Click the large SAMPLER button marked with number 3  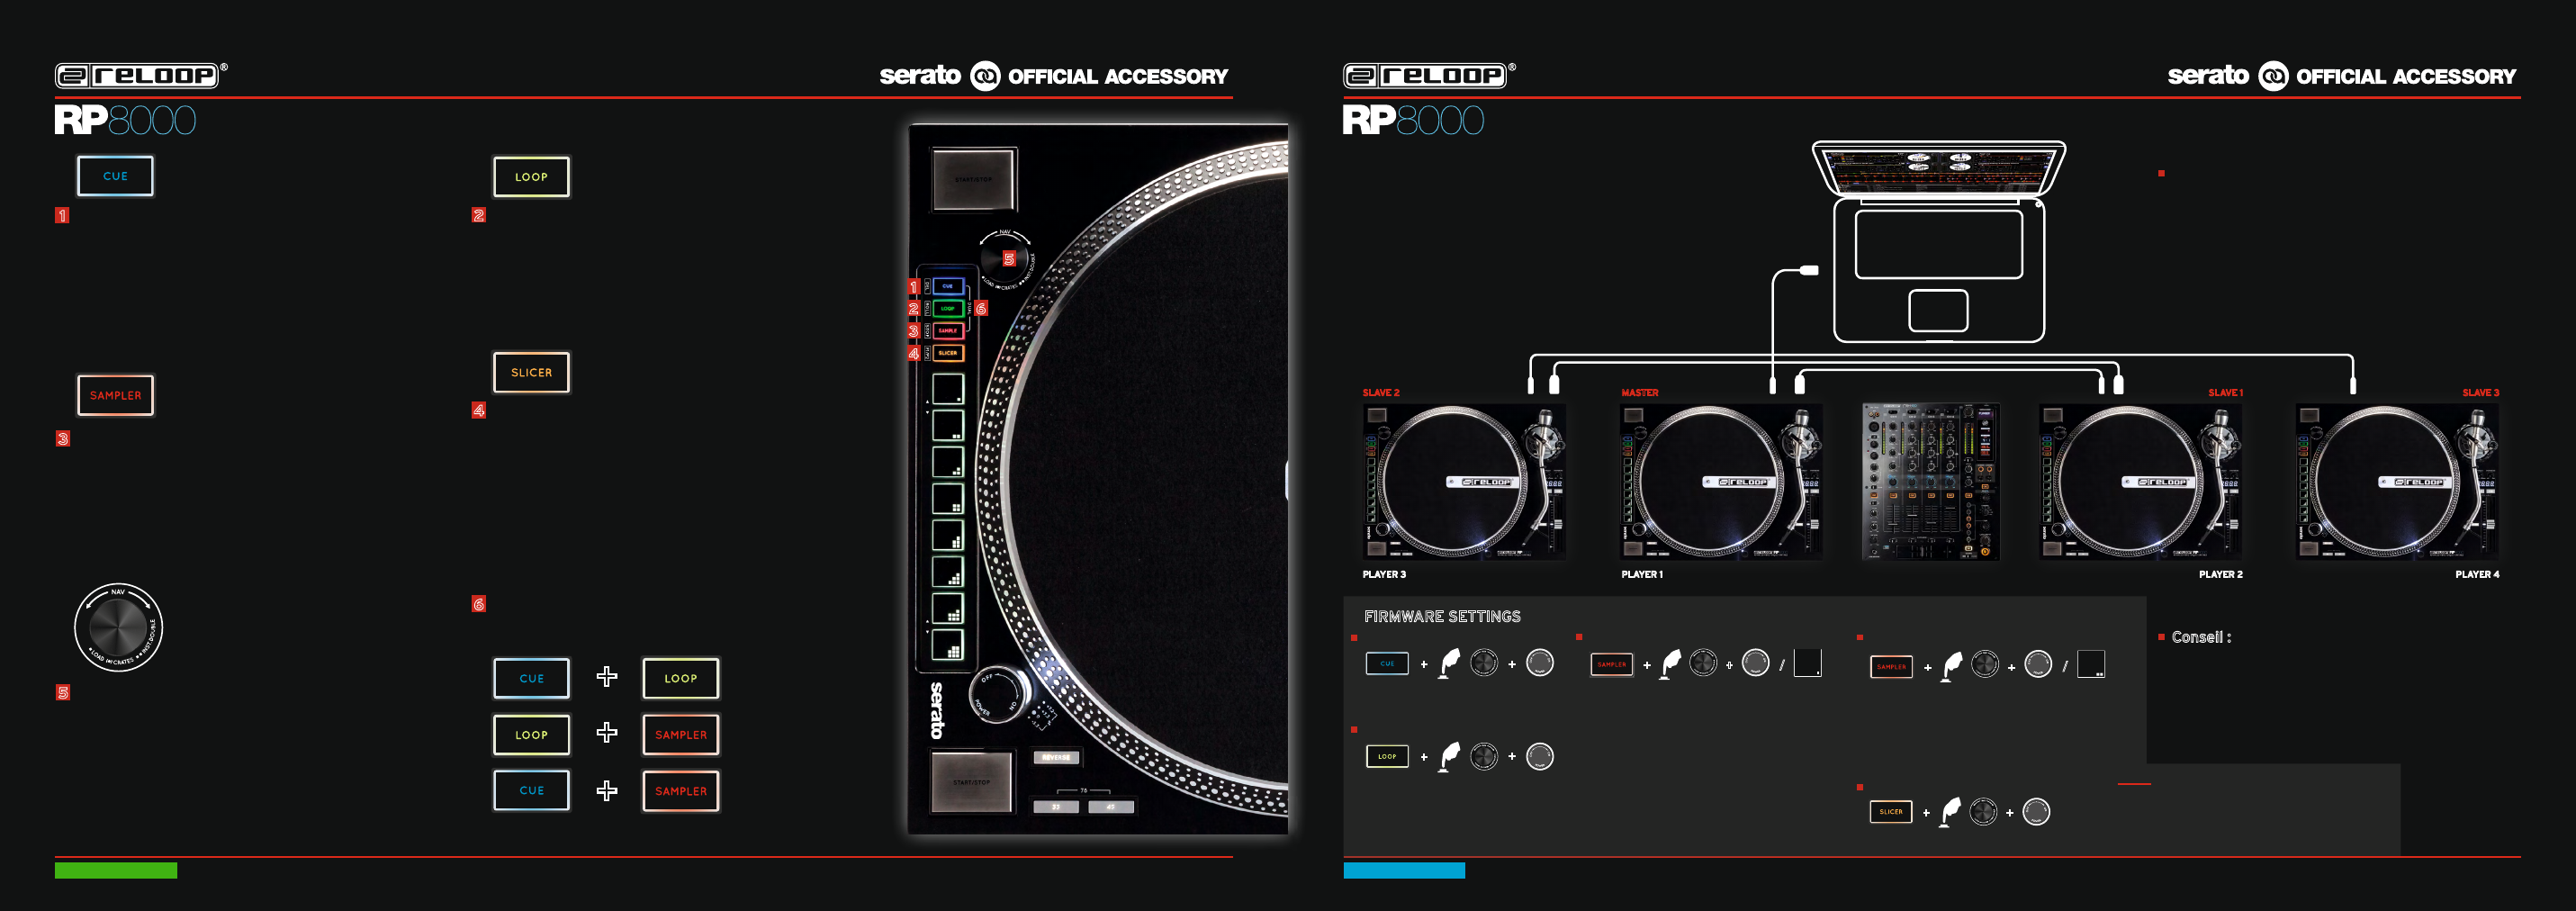pyautogui.click(x=115, y=395)
